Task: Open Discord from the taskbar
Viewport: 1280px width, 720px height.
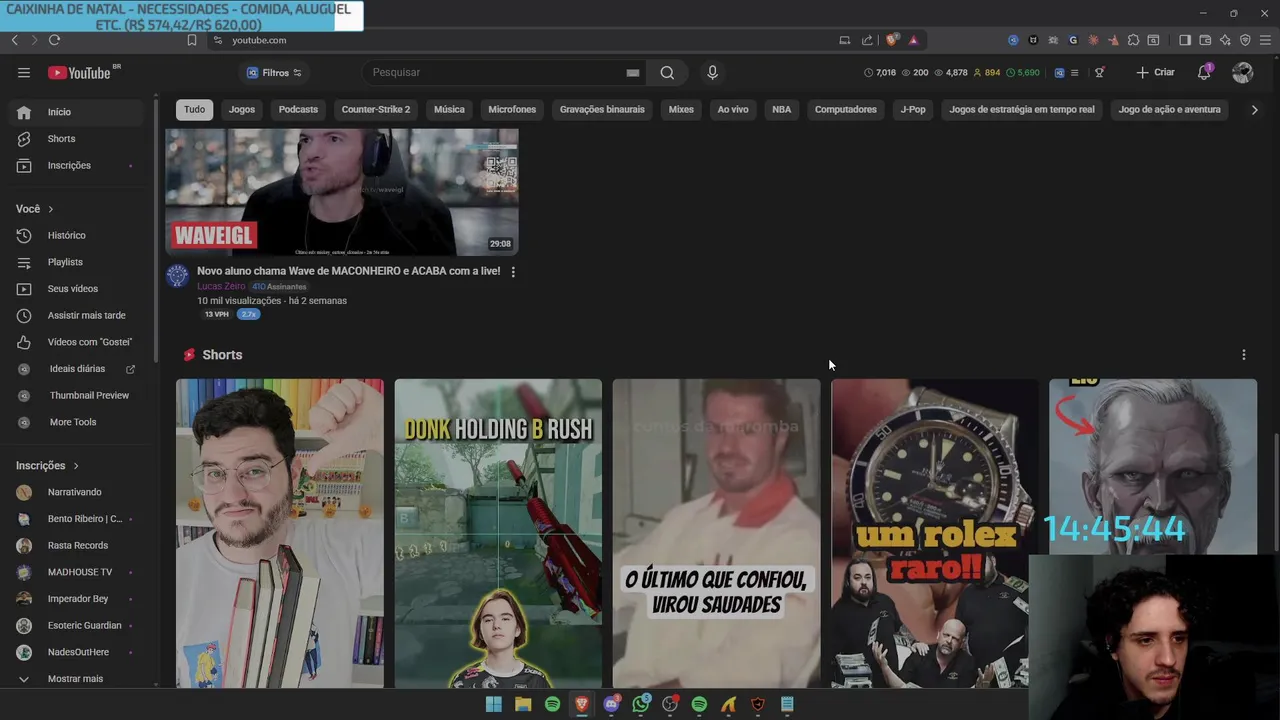Action: (x=611, y=704)
